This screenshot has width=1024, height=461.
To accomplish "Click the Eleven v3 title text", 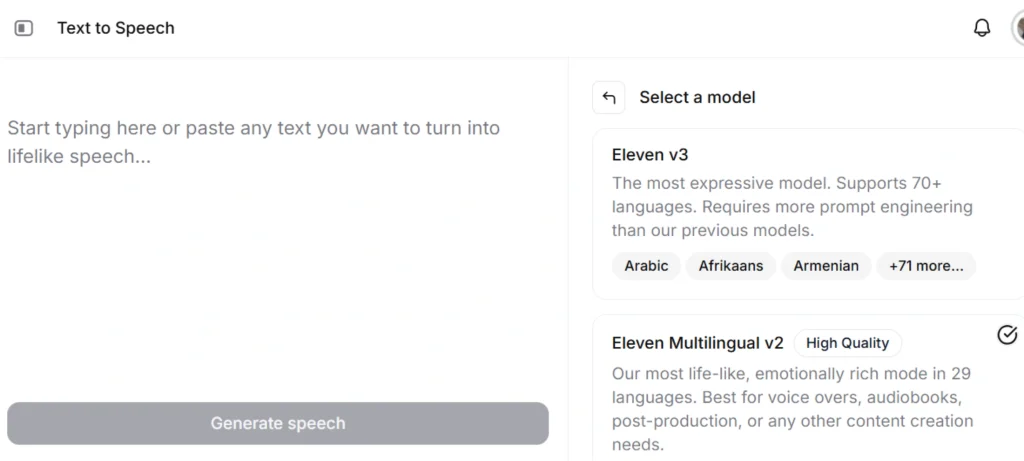I will (650, 155).
